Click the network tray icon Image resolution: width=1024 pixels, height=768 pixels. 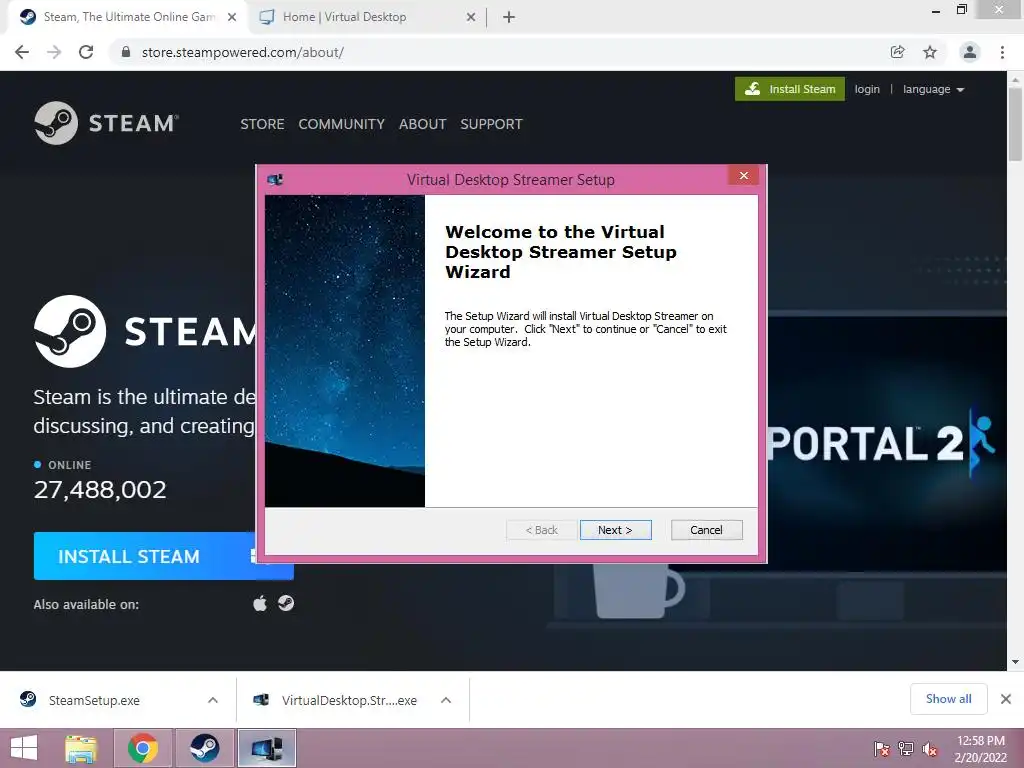[x=906, y=749]
